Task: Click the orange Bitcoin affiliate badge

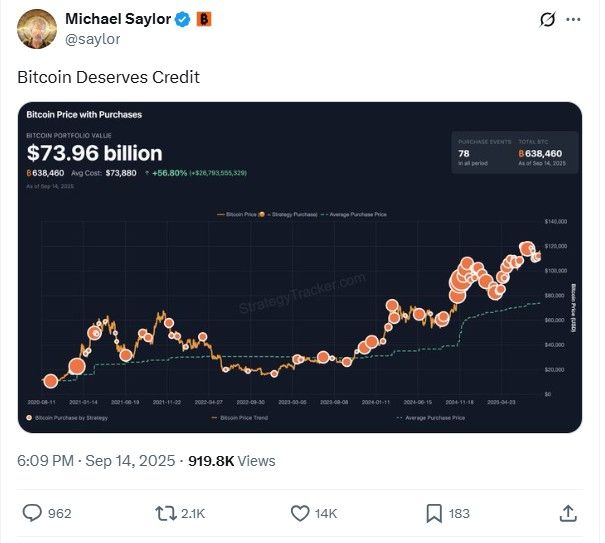Action: (x=204, y=19)
